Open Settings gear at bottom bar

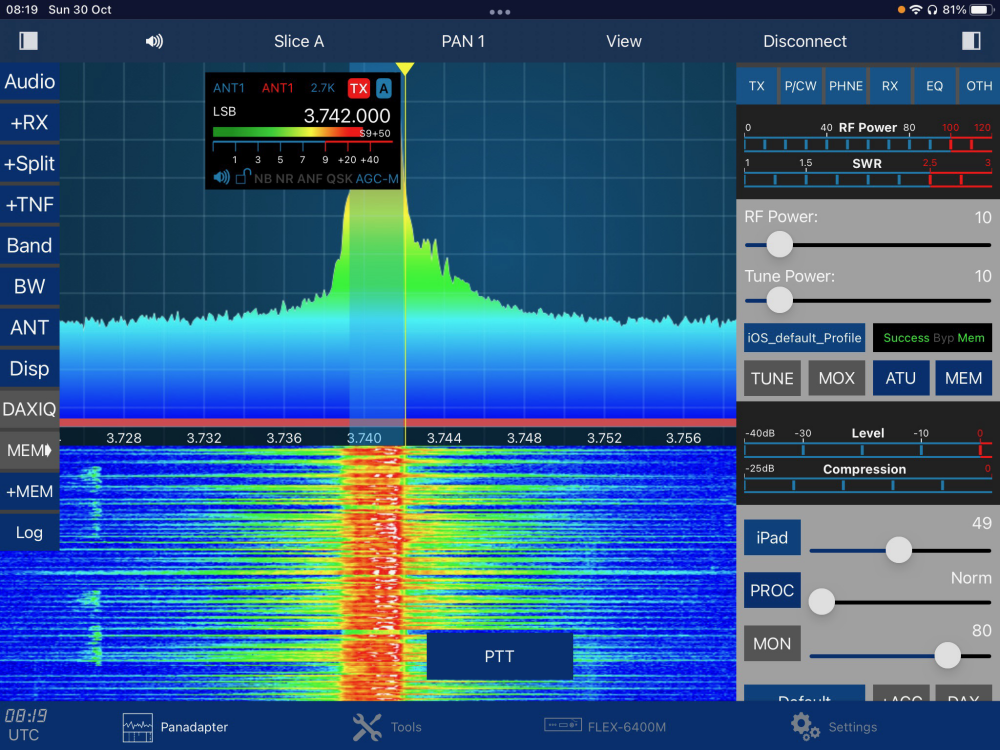[x=805, y=727]
